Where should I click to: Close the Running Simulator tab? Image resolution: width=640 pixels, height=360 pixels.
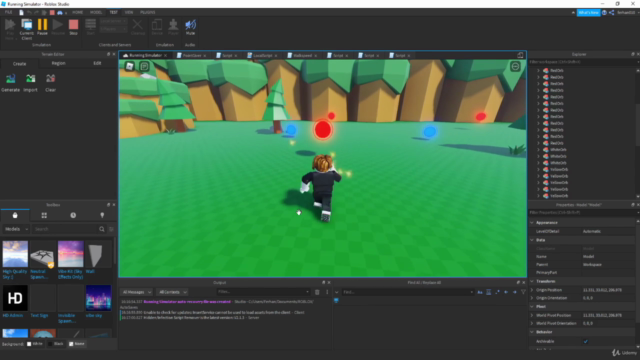[x=165, y=56]
